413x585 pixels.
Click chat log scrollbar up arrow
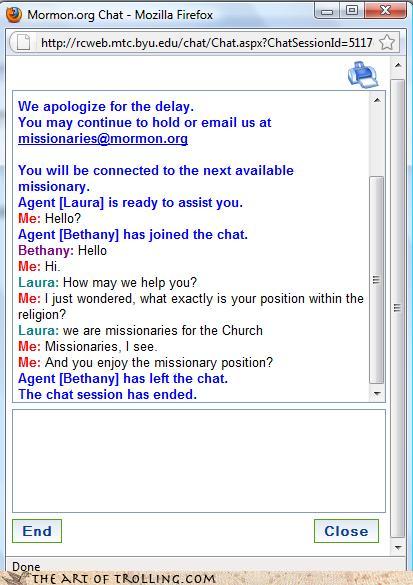pos(377,100)
